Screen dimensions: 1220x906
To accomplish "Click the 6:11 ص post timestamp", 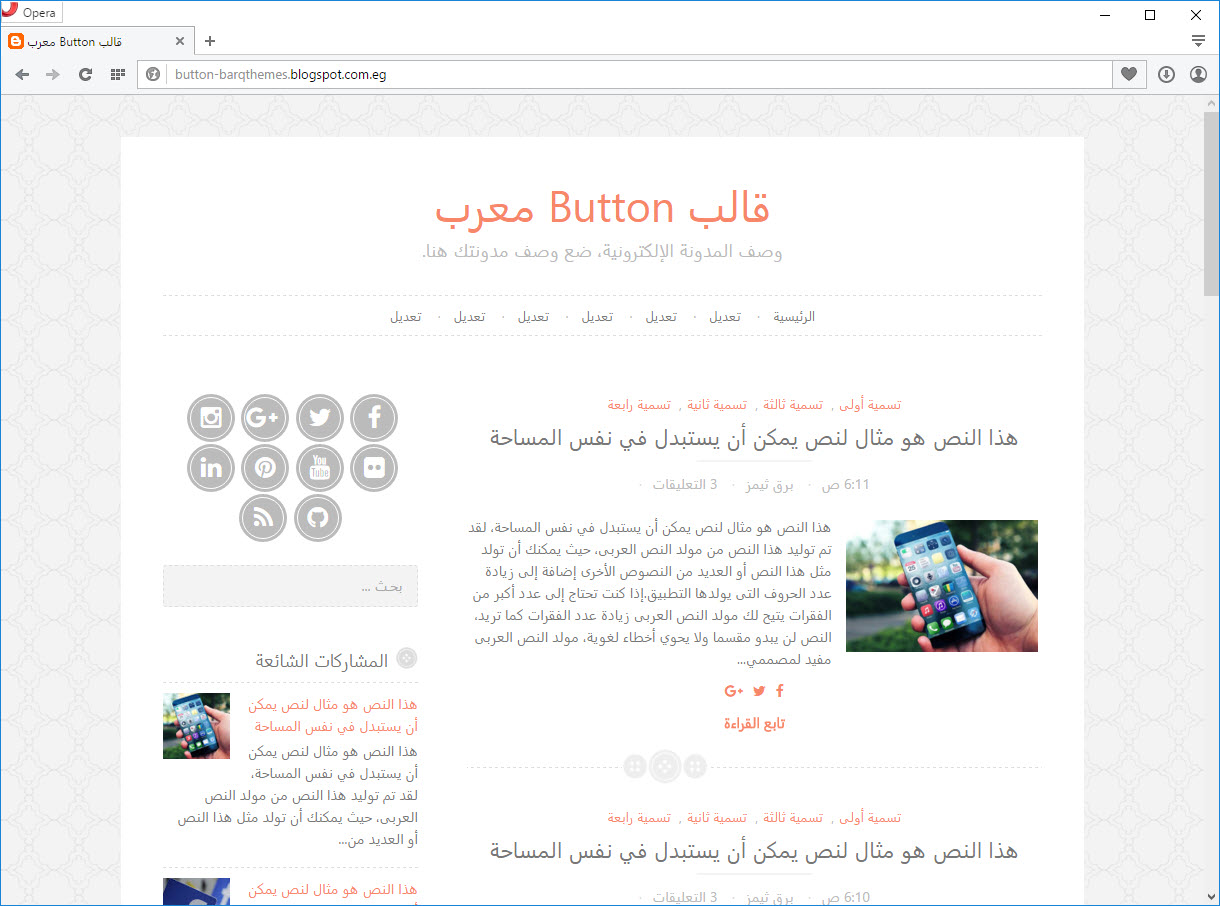I will [846, 485].
